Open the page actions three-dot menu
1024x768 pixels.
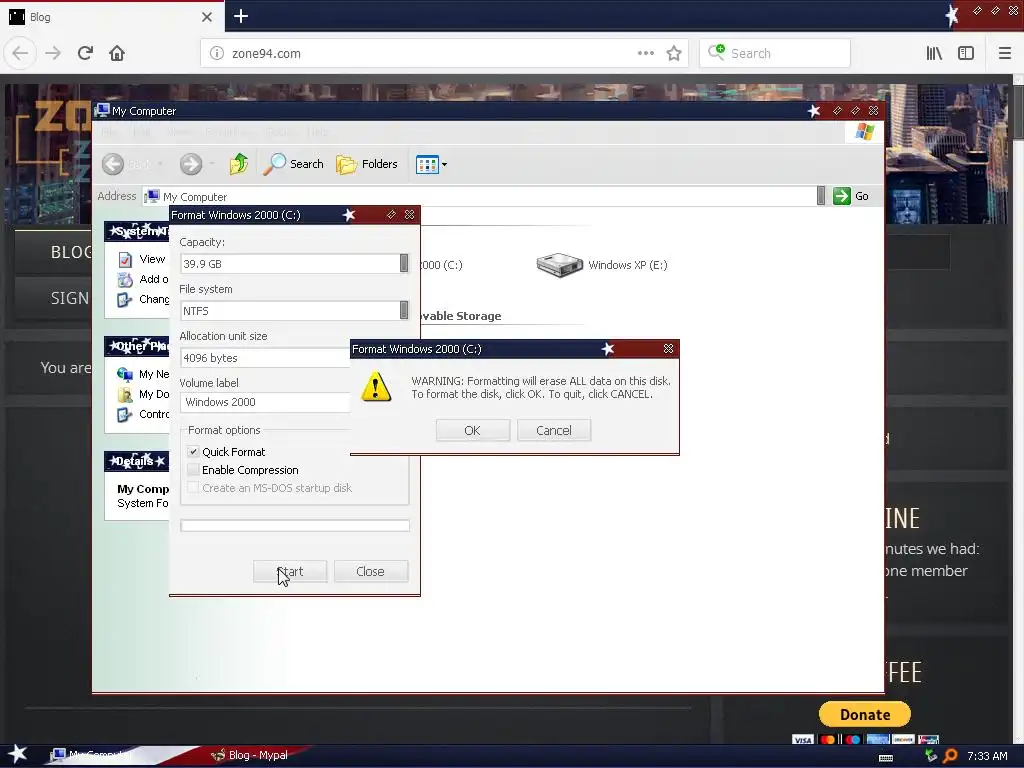646,54
